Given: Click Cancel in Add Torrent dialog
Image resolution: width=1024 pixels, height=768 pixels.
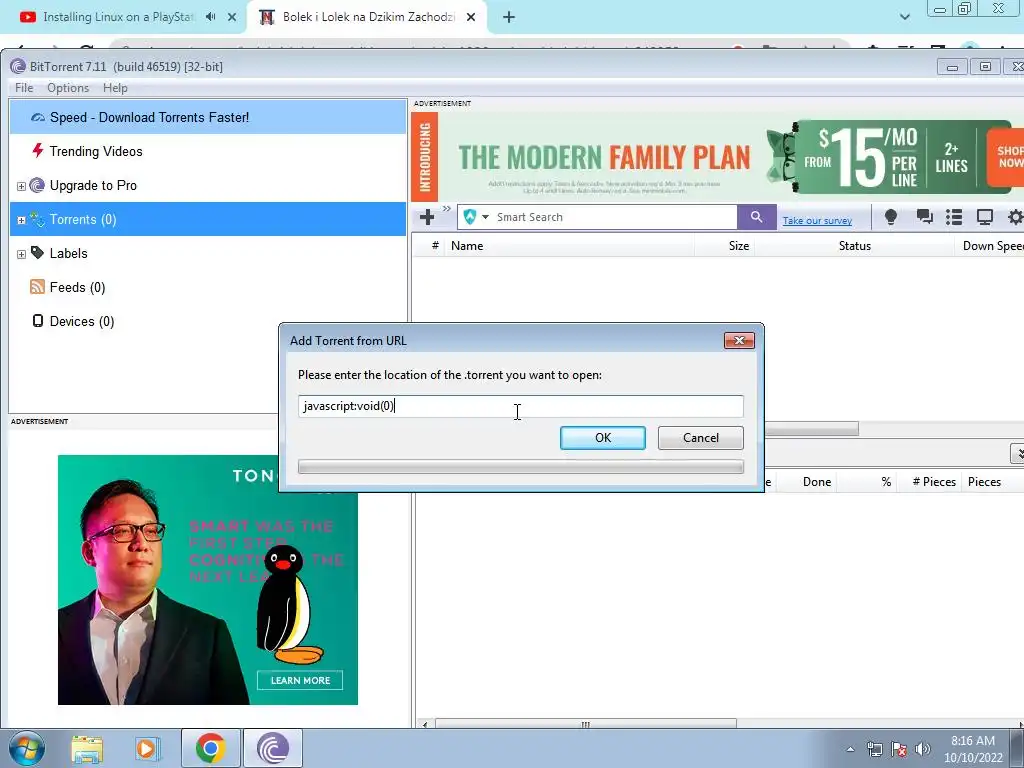Looking at the screenshot, I should tap(701, 438).
